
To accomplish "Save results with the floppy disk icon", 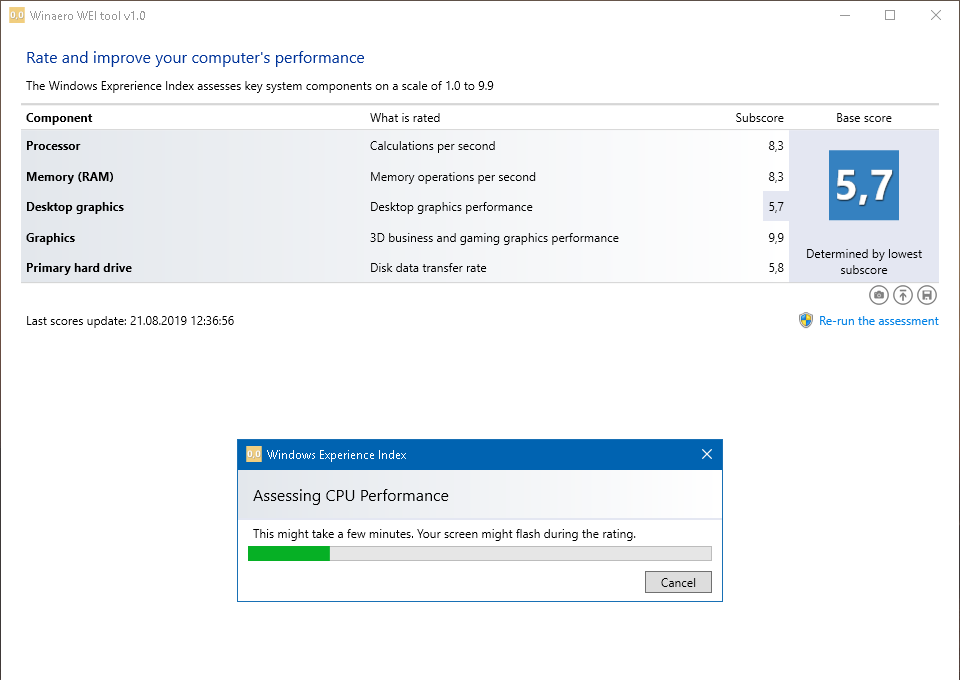I will coord(927,295).
